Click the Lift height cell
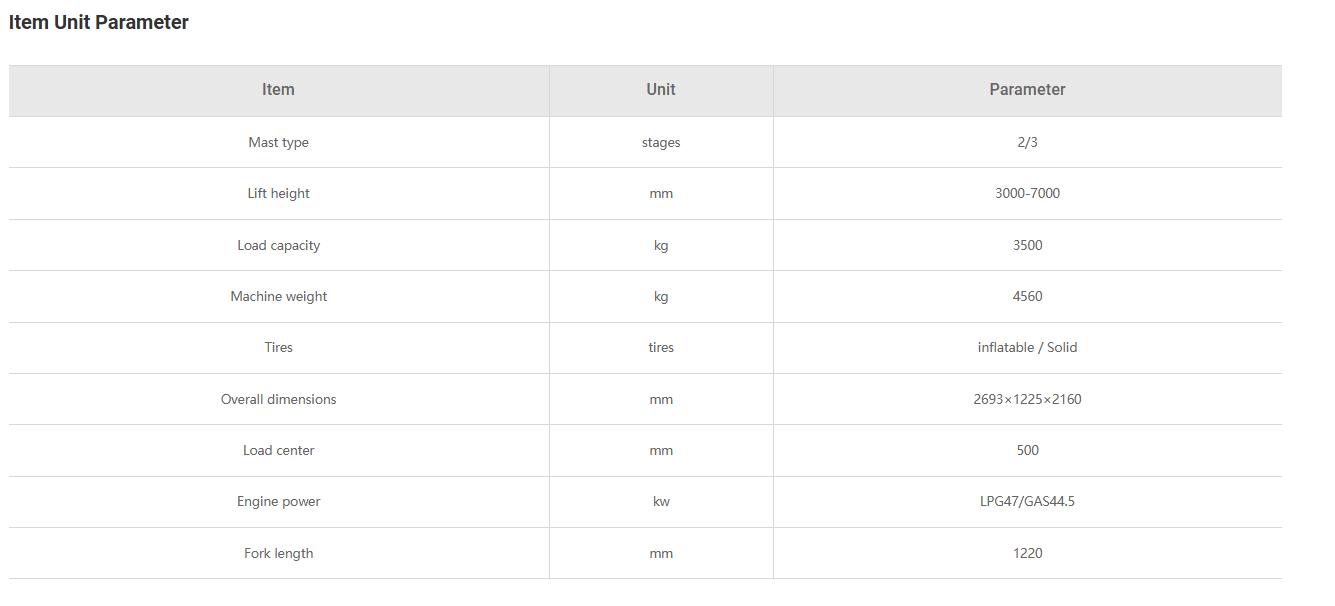Screen dimensions: 1335x606 tap(278, 193)
